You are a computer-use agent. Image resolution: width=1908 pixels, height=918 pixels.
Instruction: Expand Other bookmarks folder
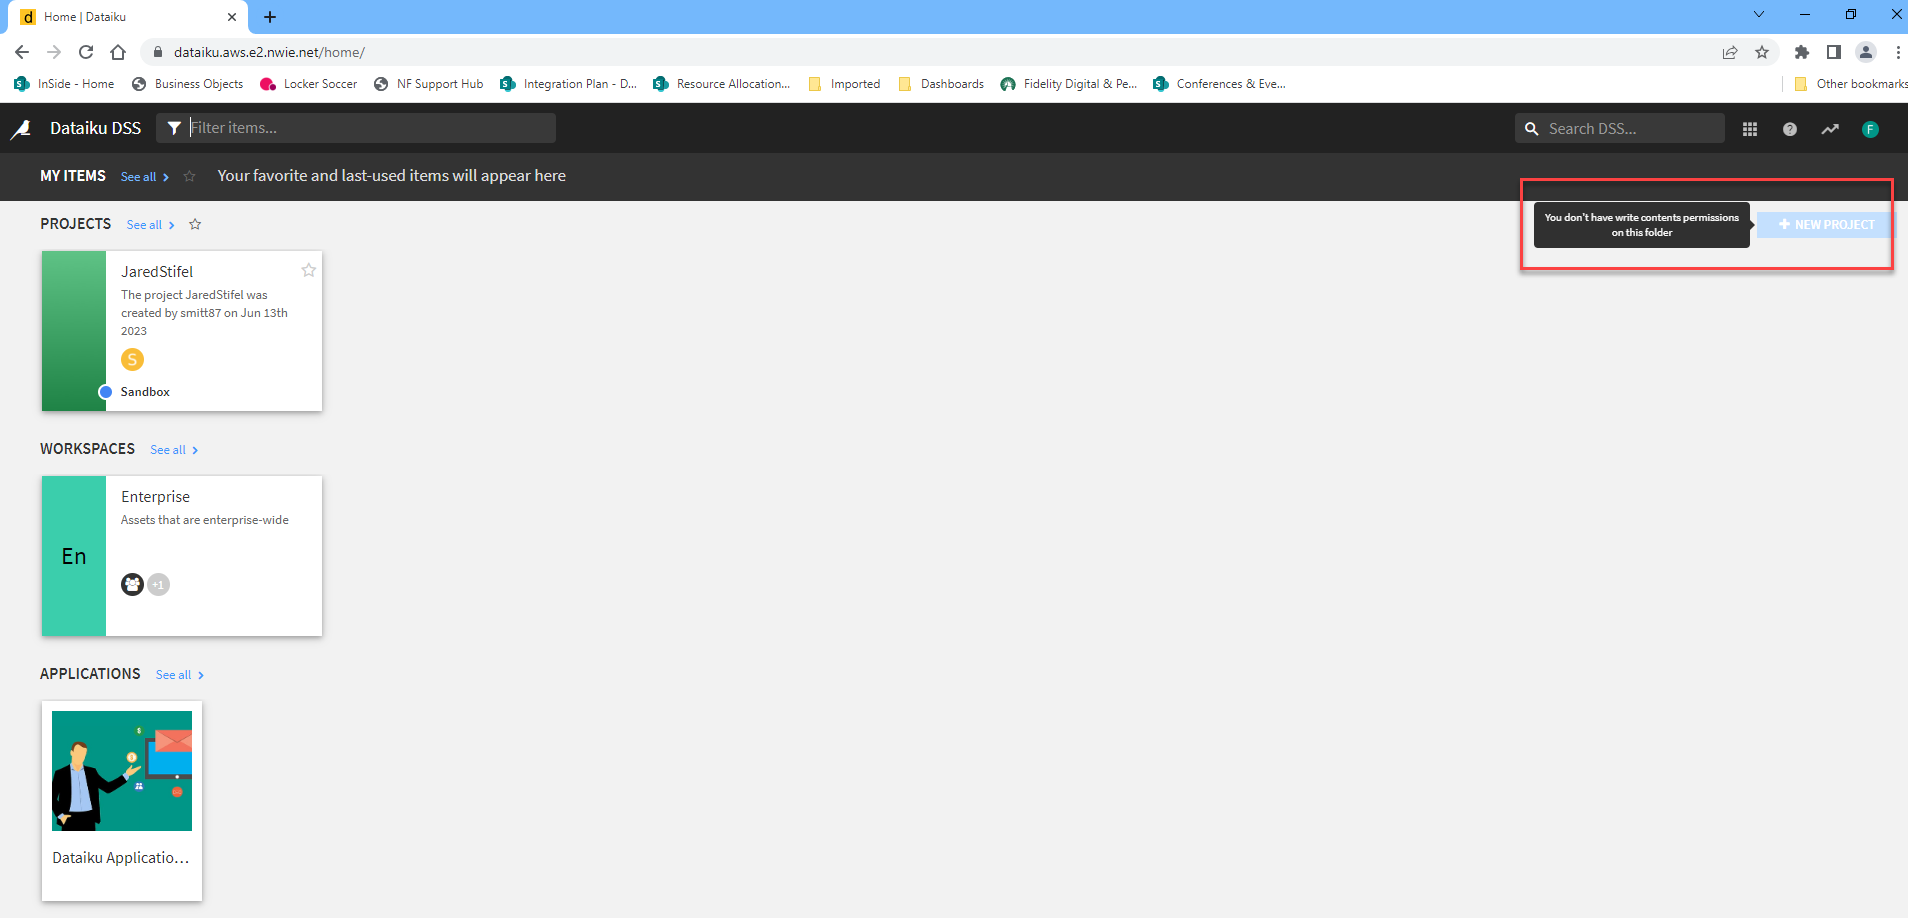click(x=1851, y=84)
